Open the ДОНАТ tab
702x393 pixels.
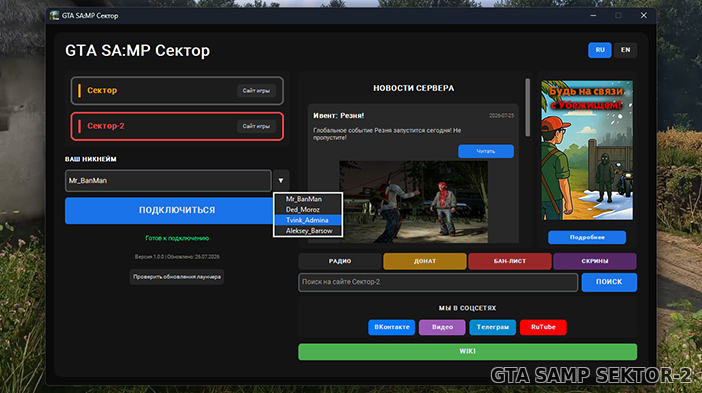click(x=424, y=261)
